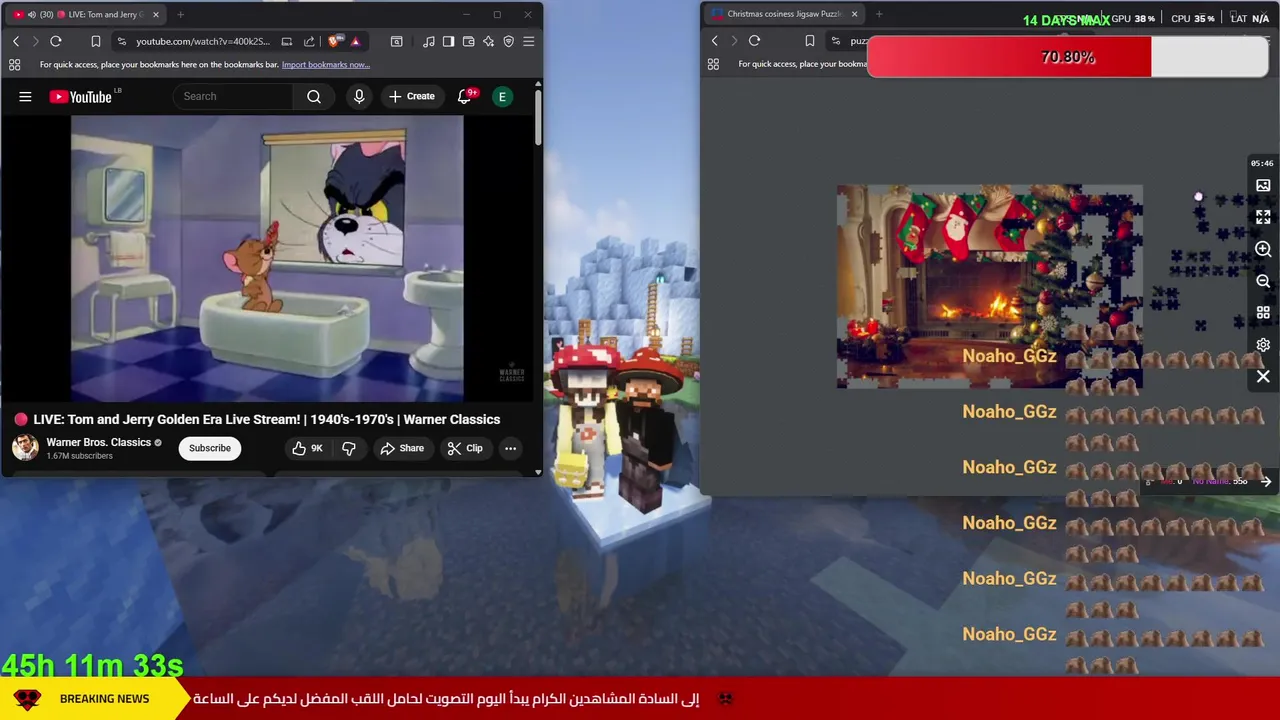Open Leo AI sparkle icon
Screen dimensions: 1280x720
(488, 41)
